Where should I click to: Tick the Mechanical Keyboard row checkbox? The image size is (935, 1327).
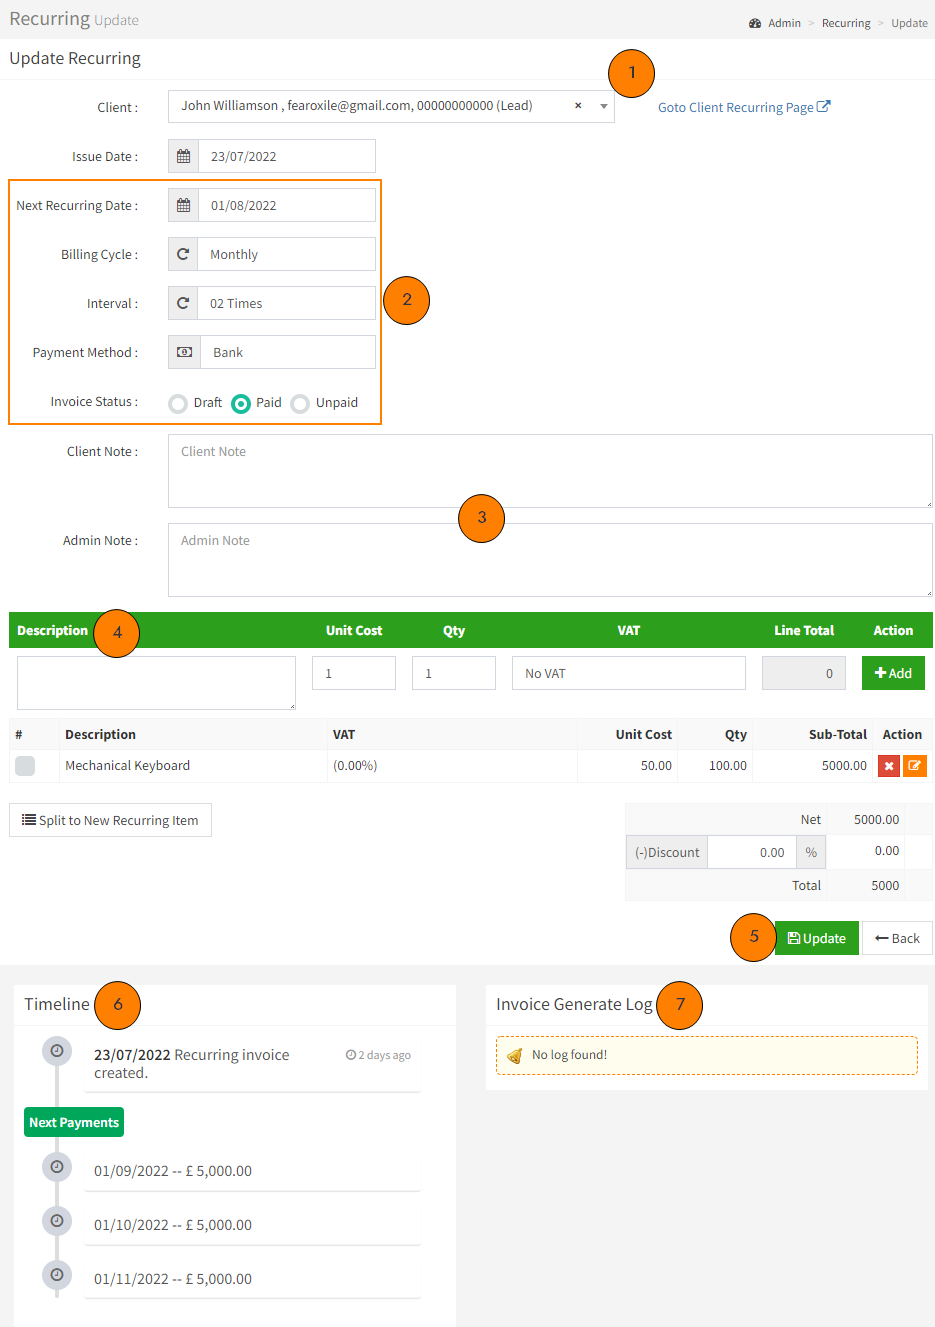(25, 766)
